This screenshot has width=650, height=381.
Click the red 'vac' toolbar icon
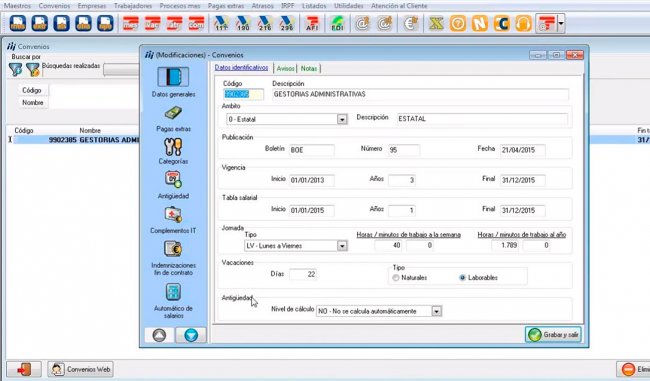pyautogui.click(x=153, y=24)
